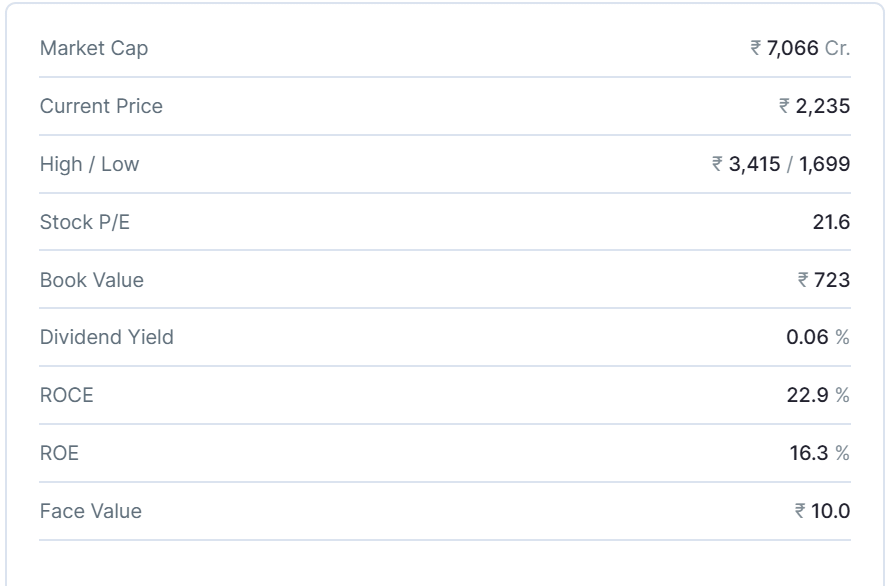Image resolution: width=892 pixels, height=586 pixels.
Task: Select the 10.0 face value figure
Action: pos(830,511)
